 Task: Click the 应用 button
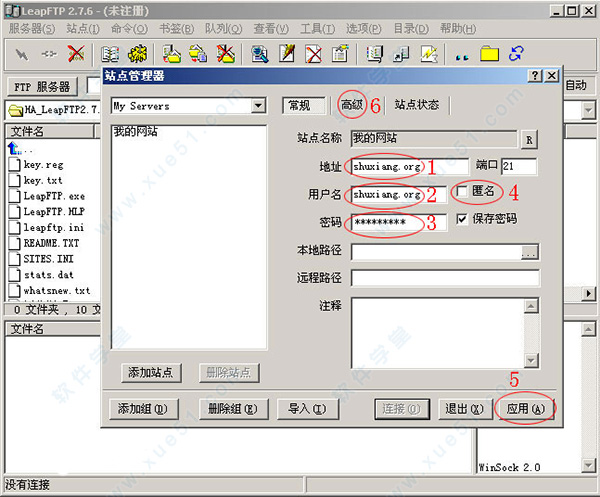(526, 409)
